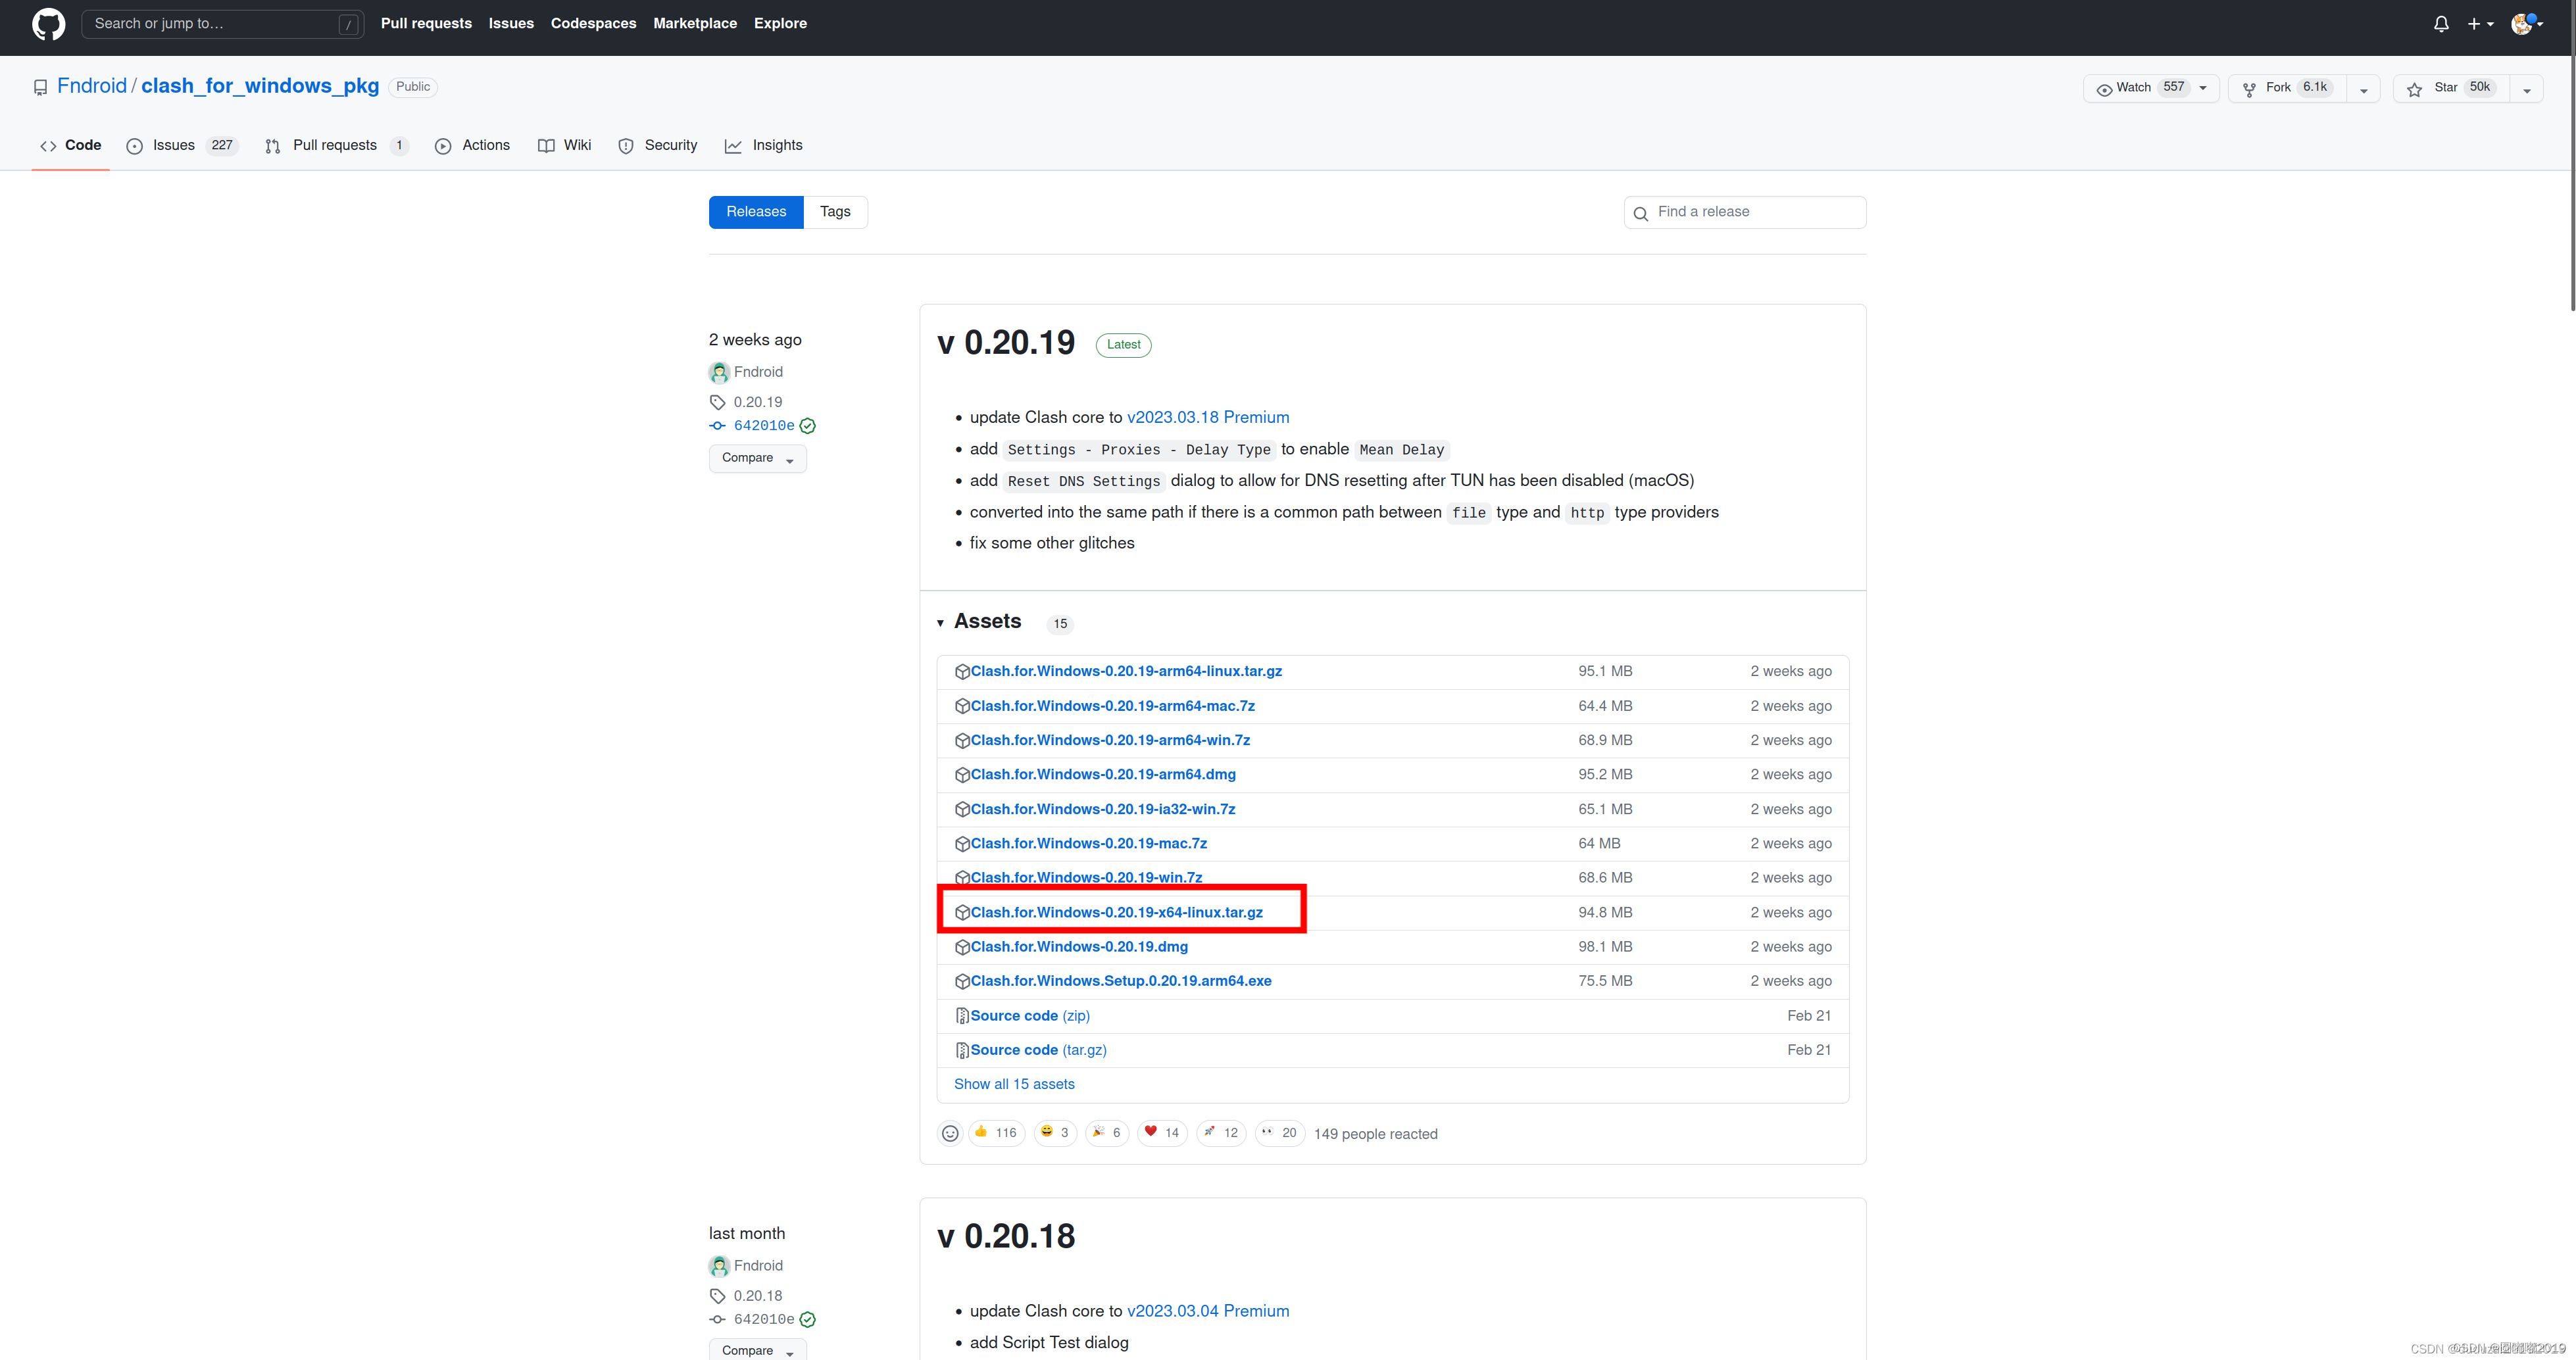Download Clash.for.Windows-0.20.19-x64-linux.tar.gz

1116,912
